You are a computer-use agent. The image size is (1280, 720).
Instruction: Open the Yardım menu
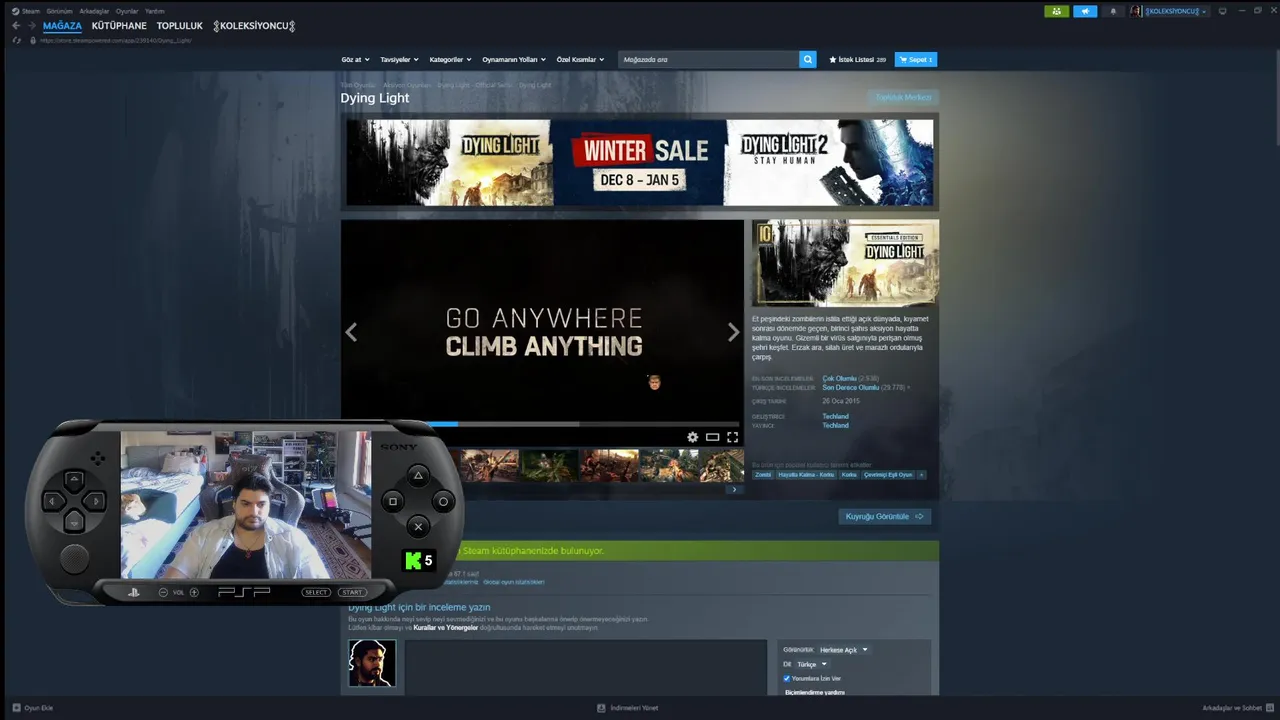pyautogui.click(x=154, y=11)
